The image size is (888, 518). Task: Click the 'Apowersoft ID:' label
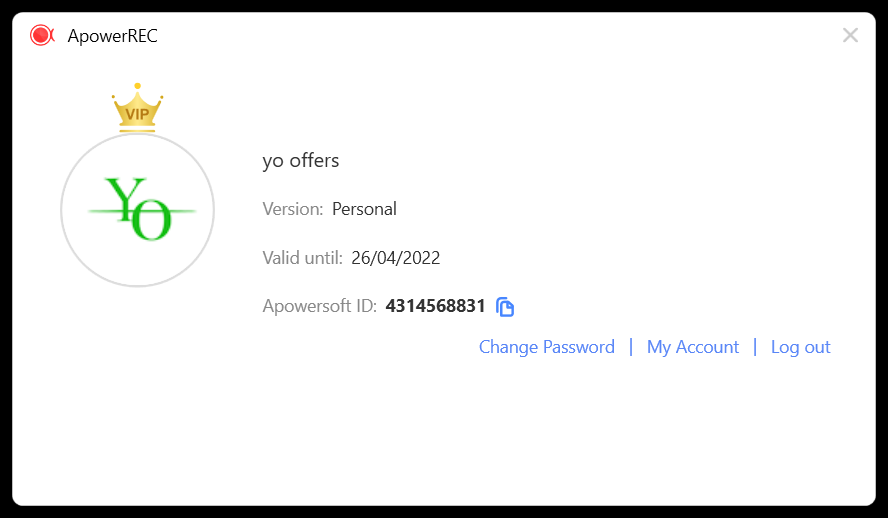319,306
